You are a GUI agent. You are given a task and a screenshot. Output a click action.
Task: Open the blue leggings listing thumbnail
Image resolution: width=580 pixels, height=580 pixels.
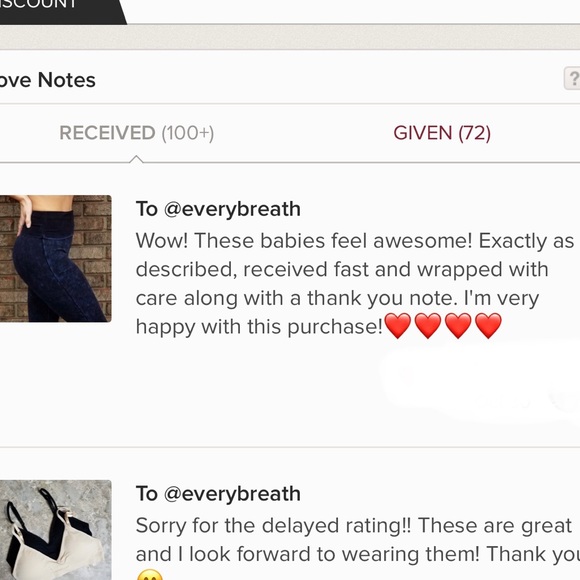click(55, 259)
